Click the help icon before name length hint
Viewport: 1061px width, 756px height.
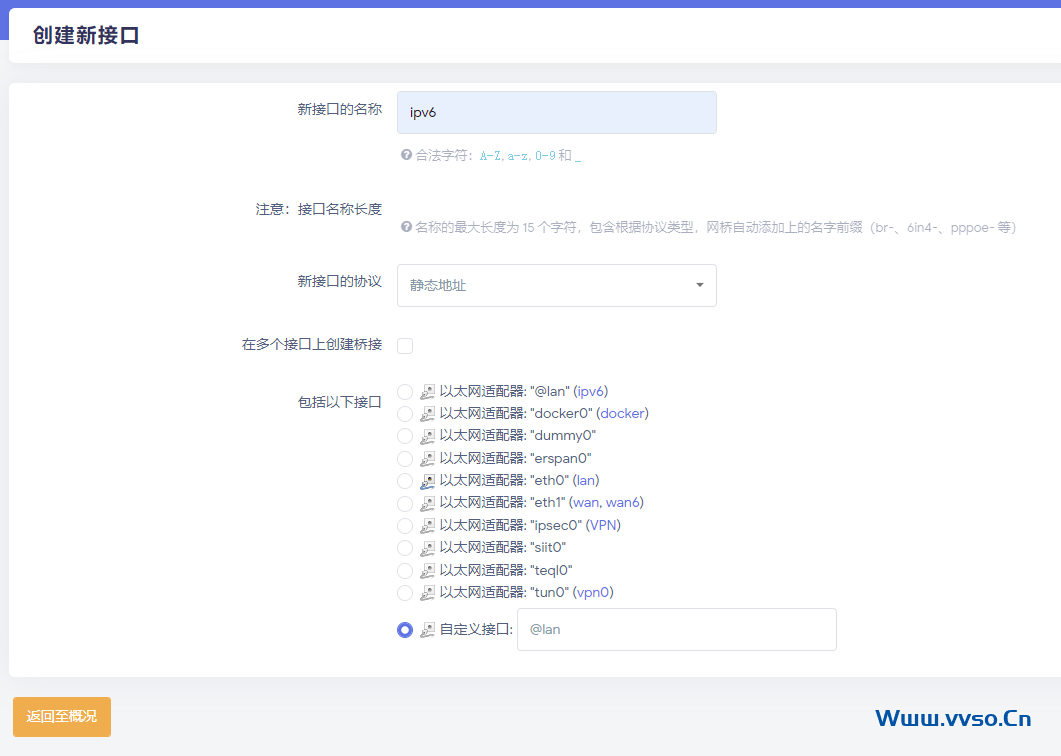[406, 227]
